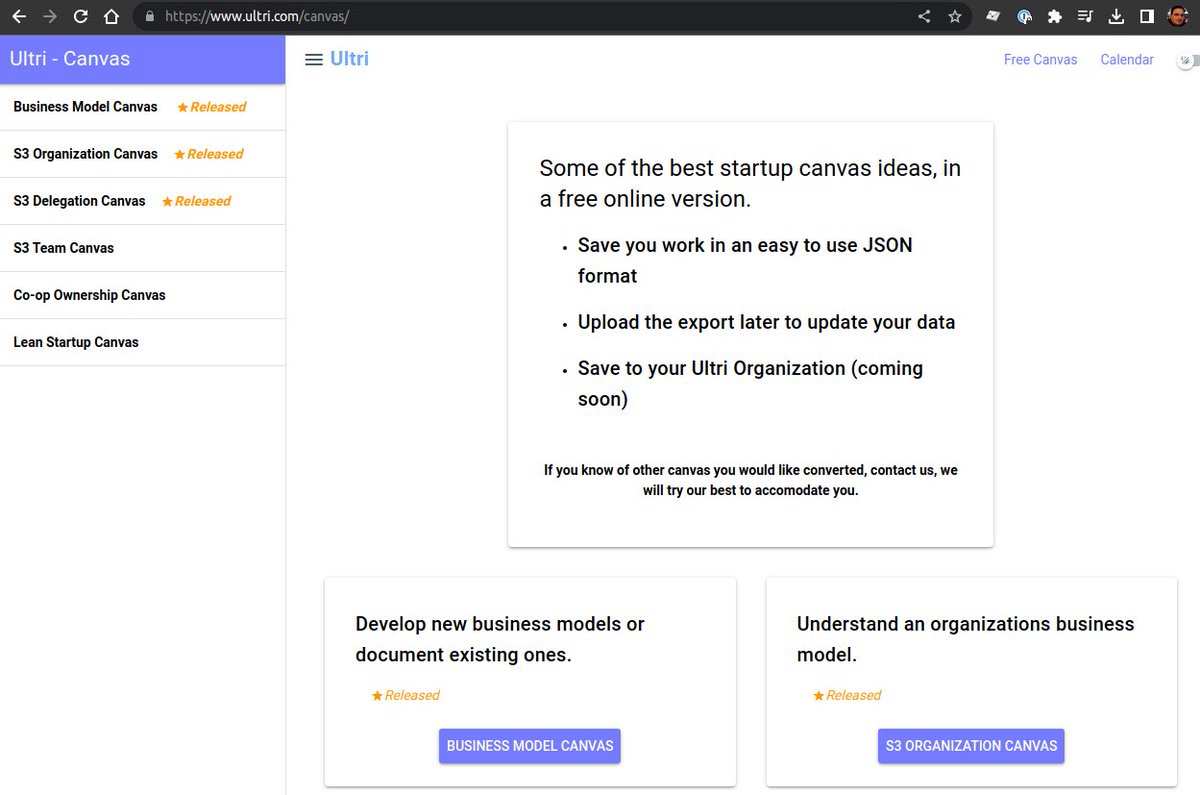The image size is (1200, 795).
Task: Click 'Develop new business models' card heading
Action: (x=500, y=639)
